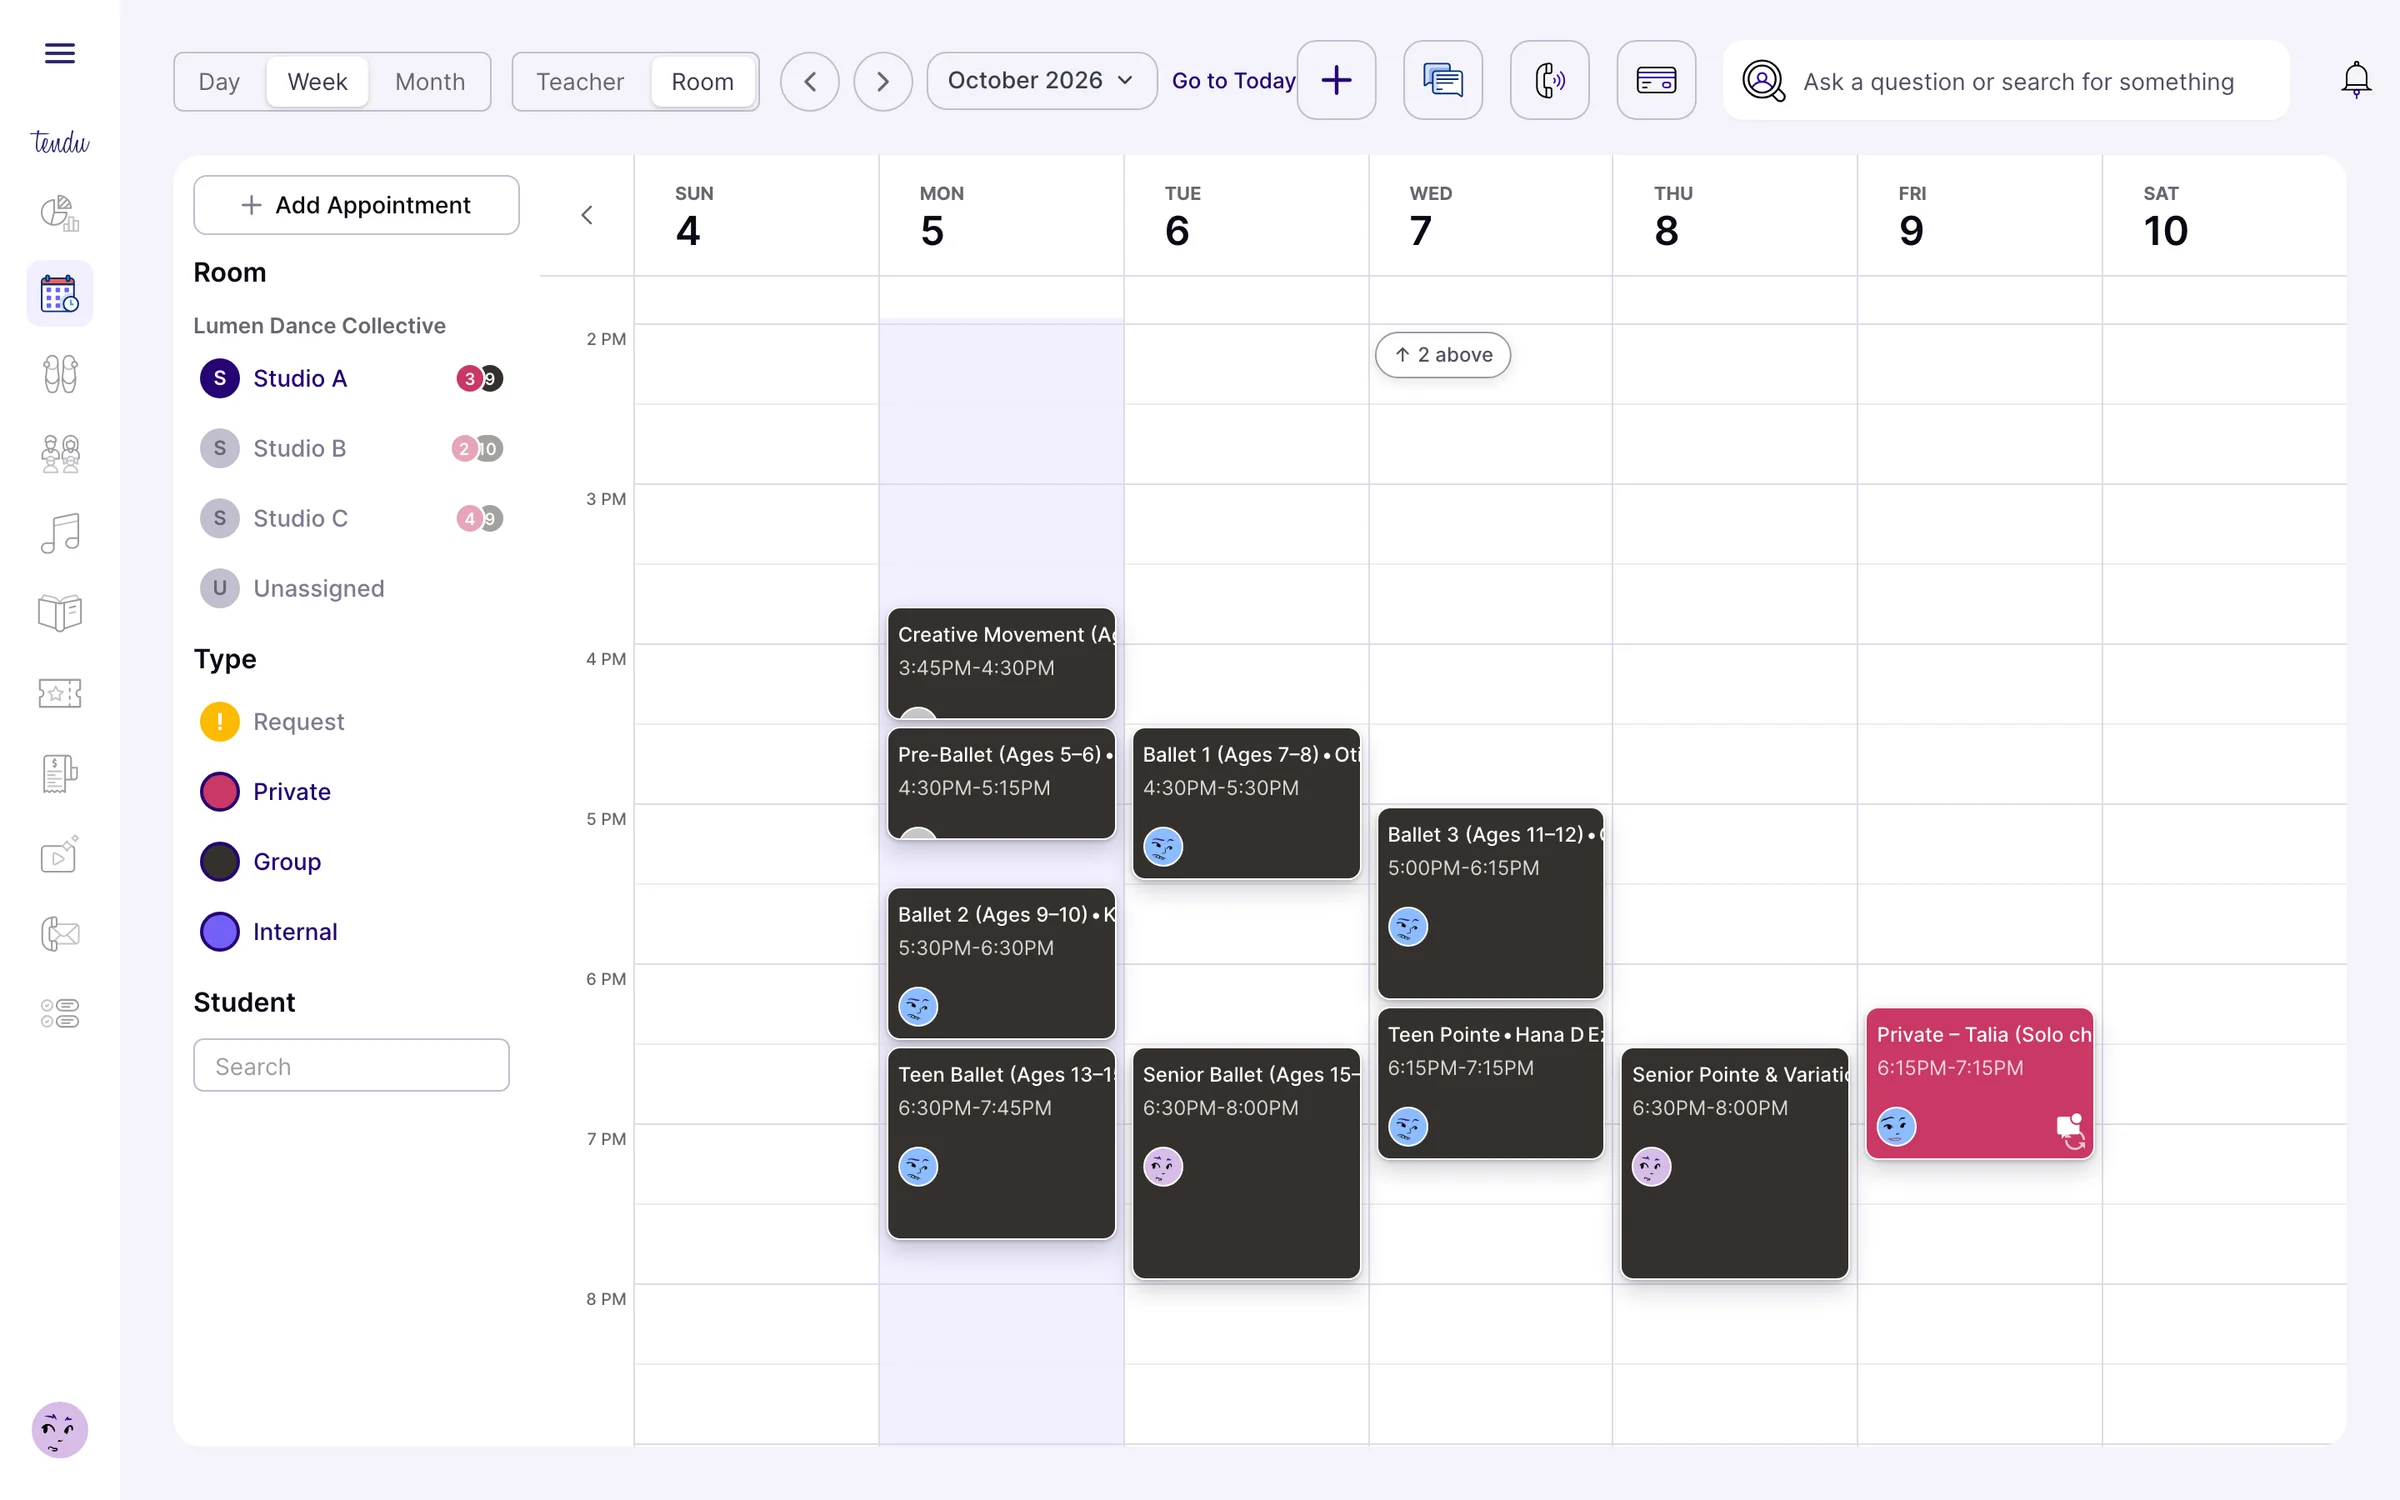
Task: Open the Ballet 3 (Ages 11–12) appointment
Action: (1490, 904)
